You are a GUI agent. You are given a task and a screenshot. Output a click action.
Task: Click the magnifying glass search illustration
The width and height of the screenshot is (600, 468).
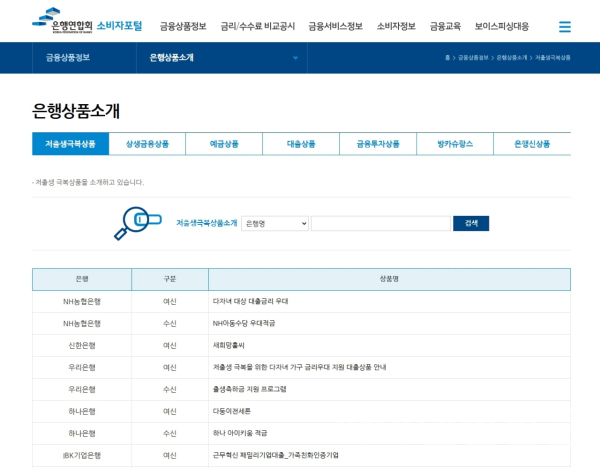(138, 223)
